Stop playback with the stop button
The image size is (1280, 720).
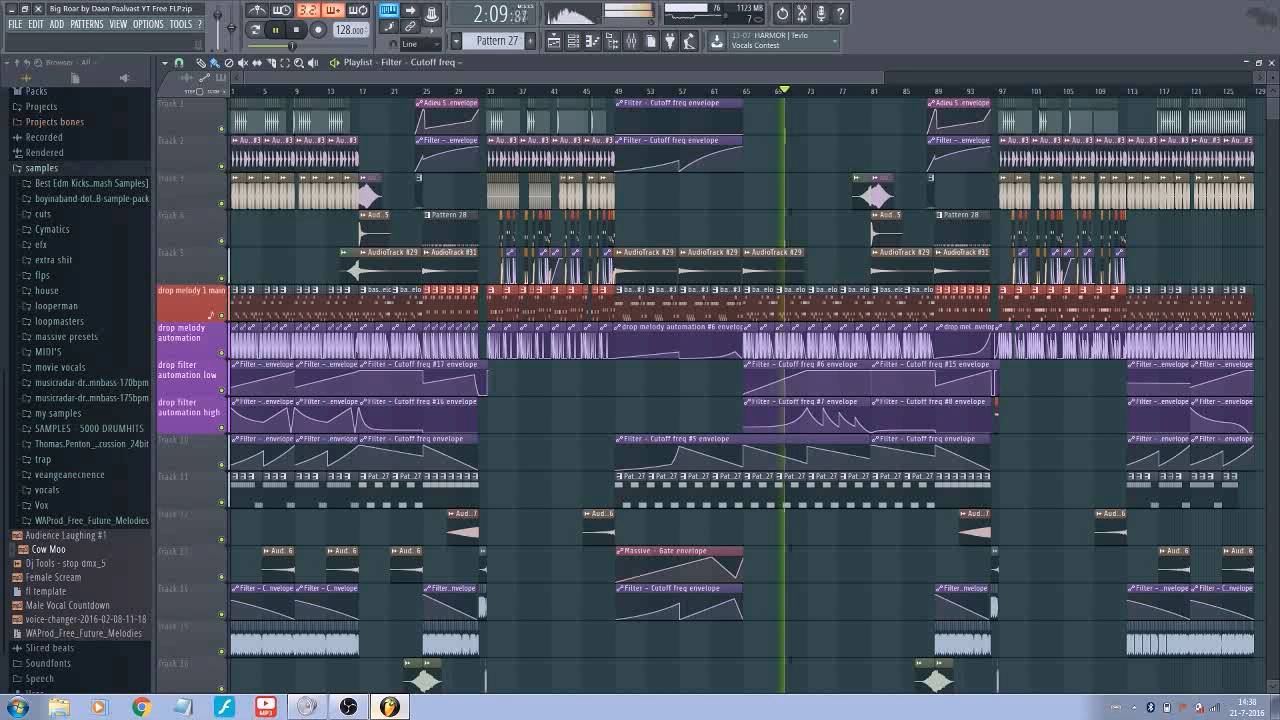pos(296,30)
